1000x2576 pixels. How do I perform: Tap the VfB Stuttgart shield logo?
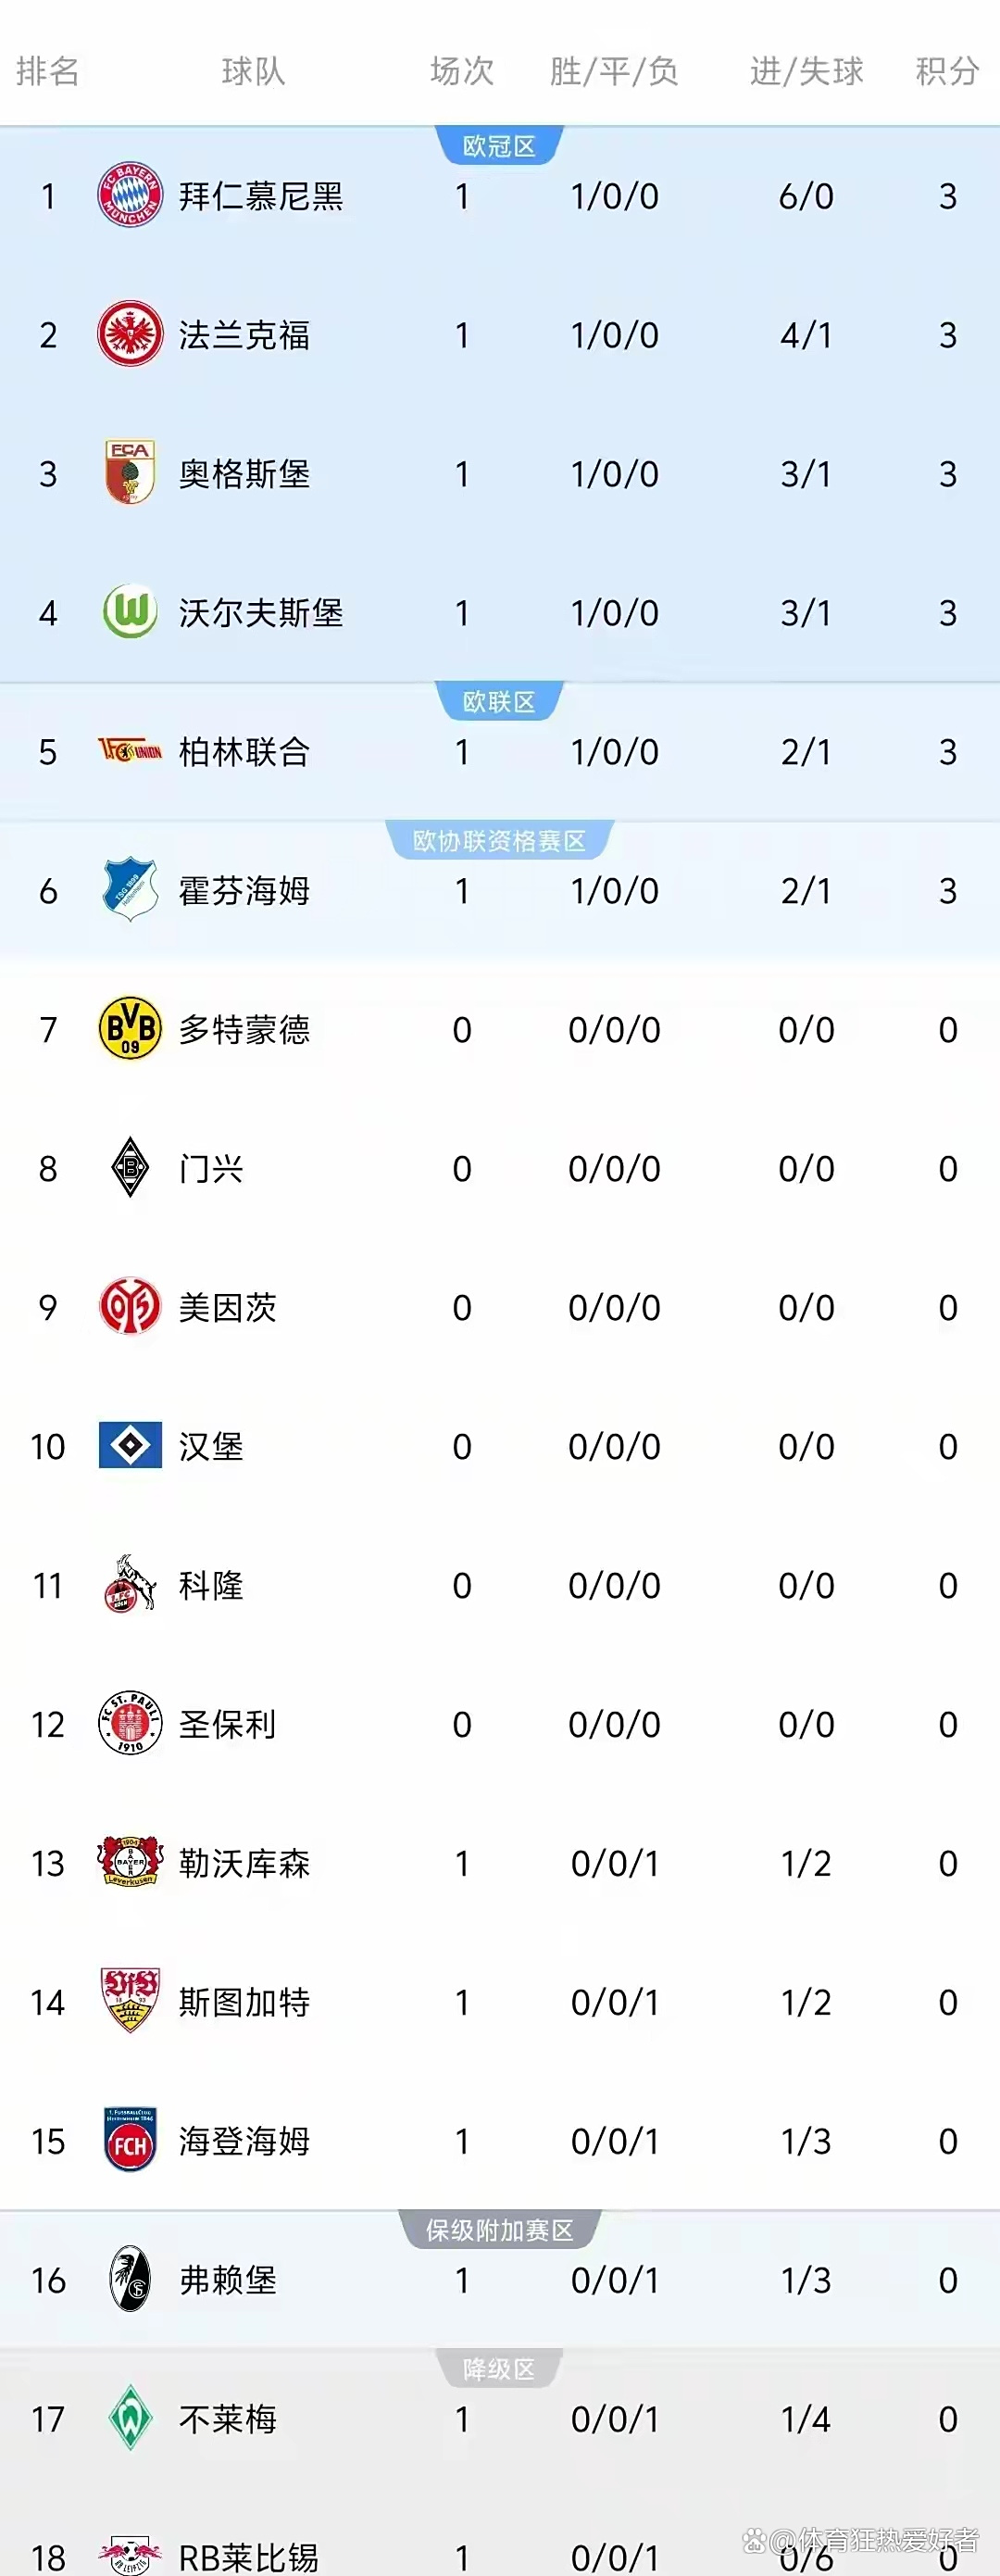(130, 2001)
